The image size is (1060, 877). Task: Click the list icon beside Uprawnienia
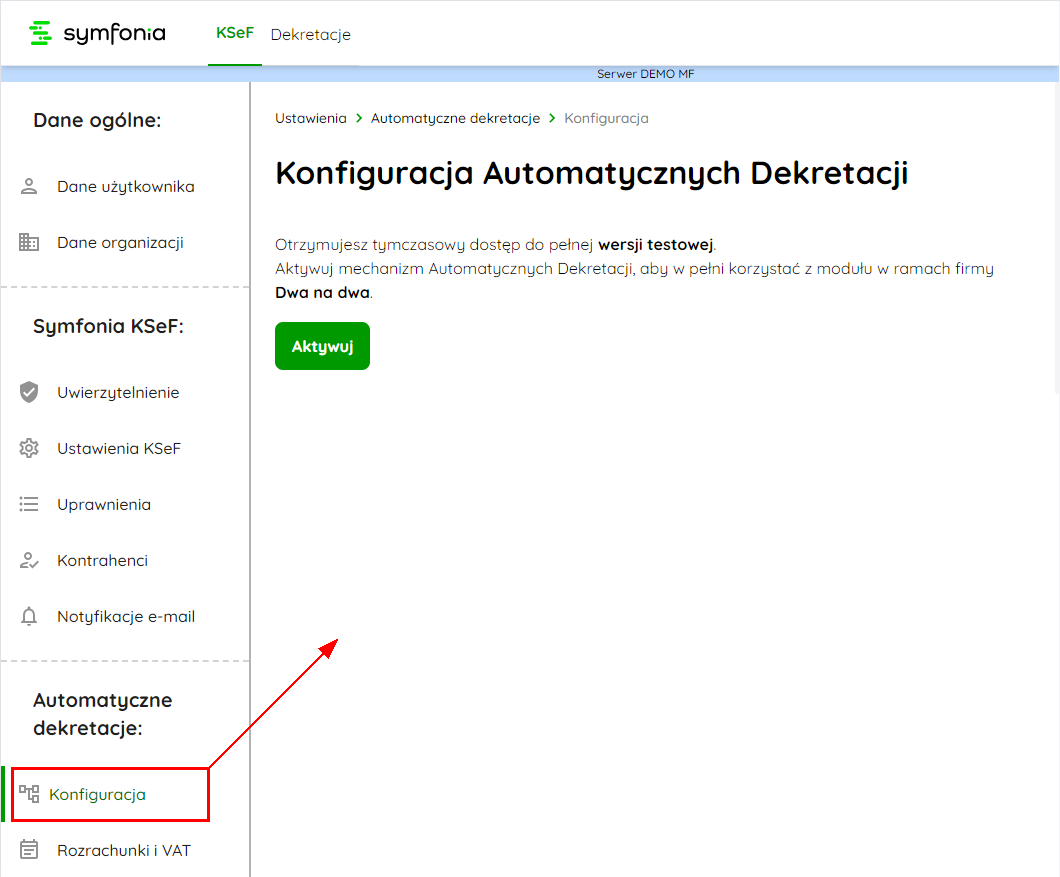[29, 504]
